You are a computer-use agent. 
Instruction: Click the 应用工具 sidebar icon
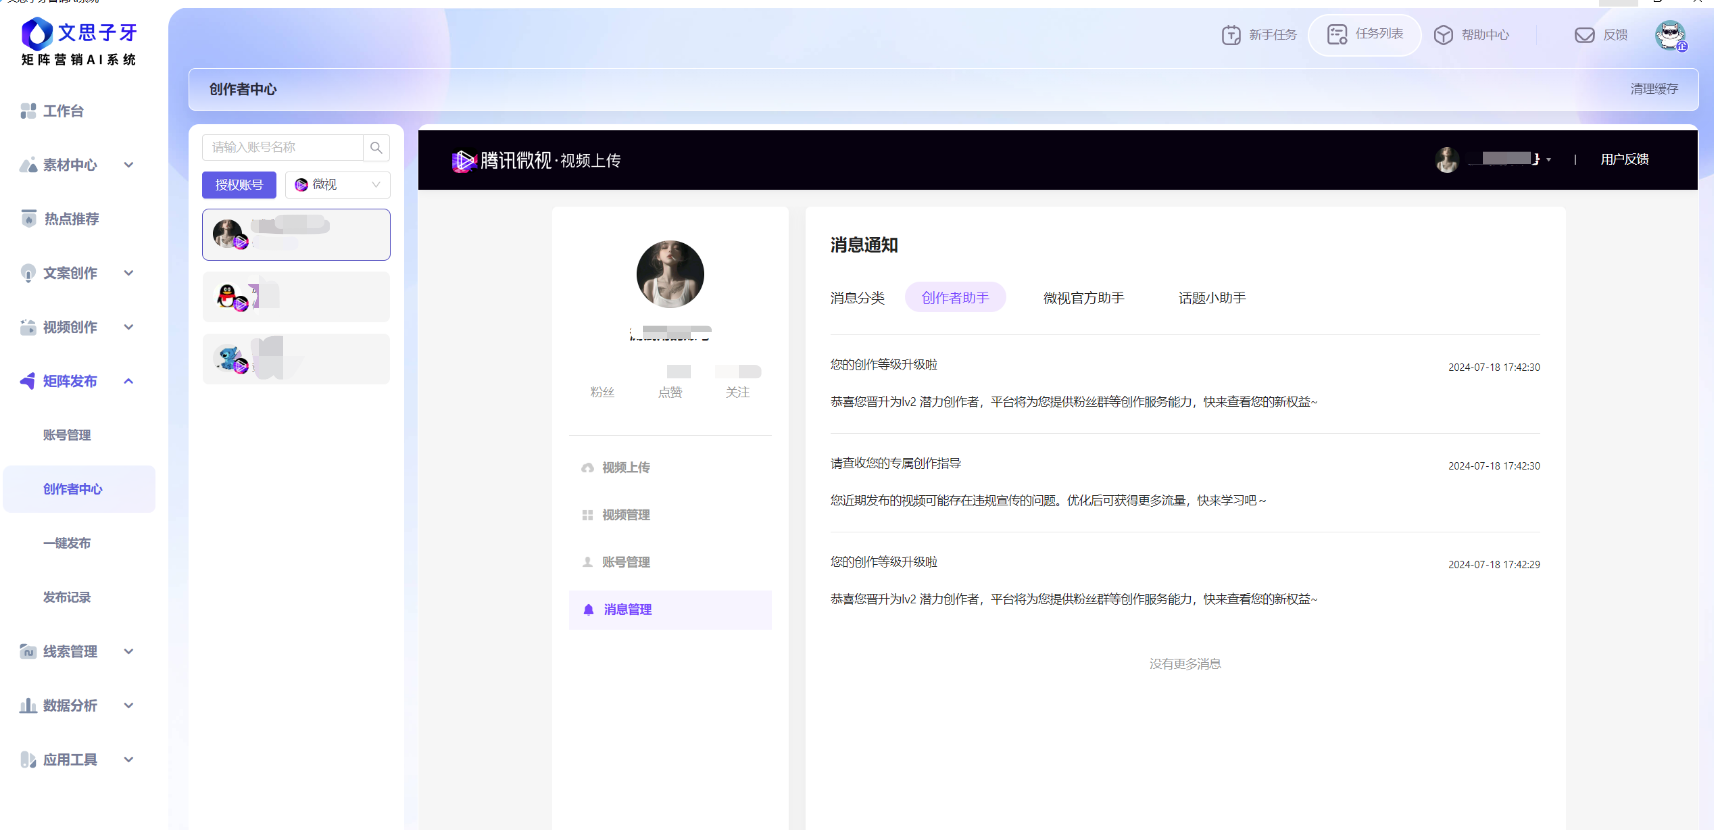point(28,759)
